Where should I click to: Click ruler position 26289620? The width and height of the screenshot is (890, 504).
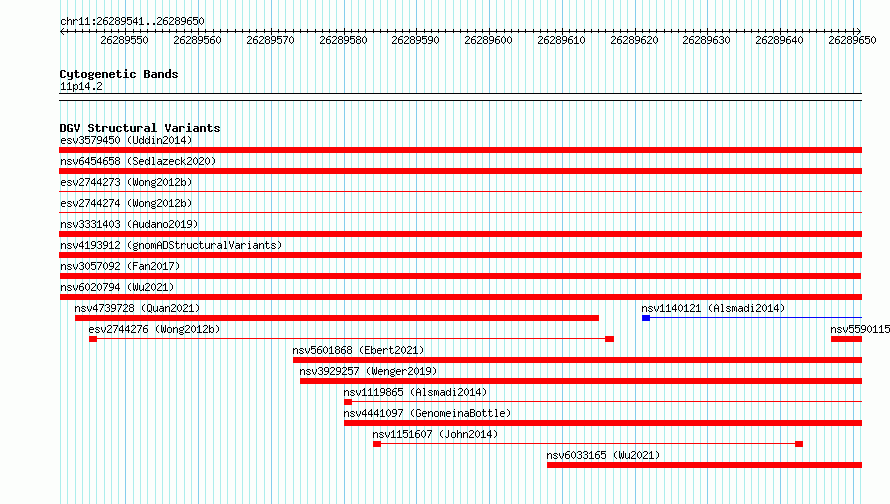coord(634,40)
